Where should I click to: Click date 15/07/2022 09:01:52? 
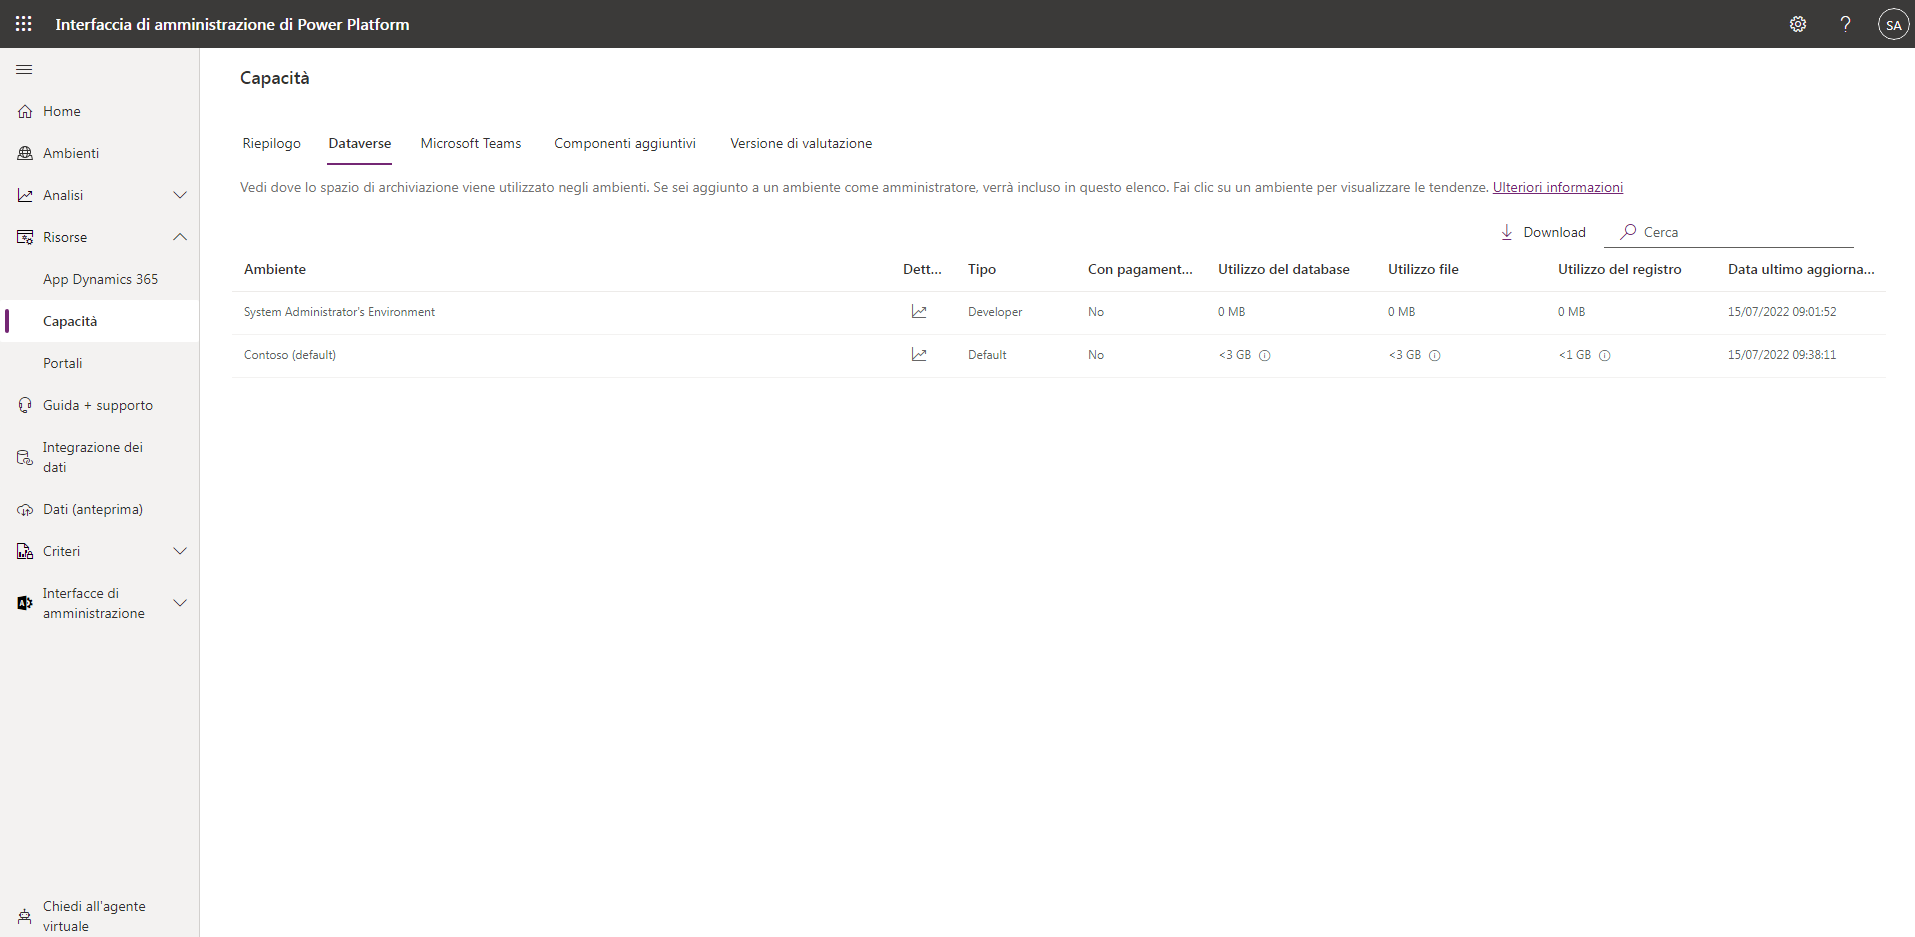point(1782,312)
